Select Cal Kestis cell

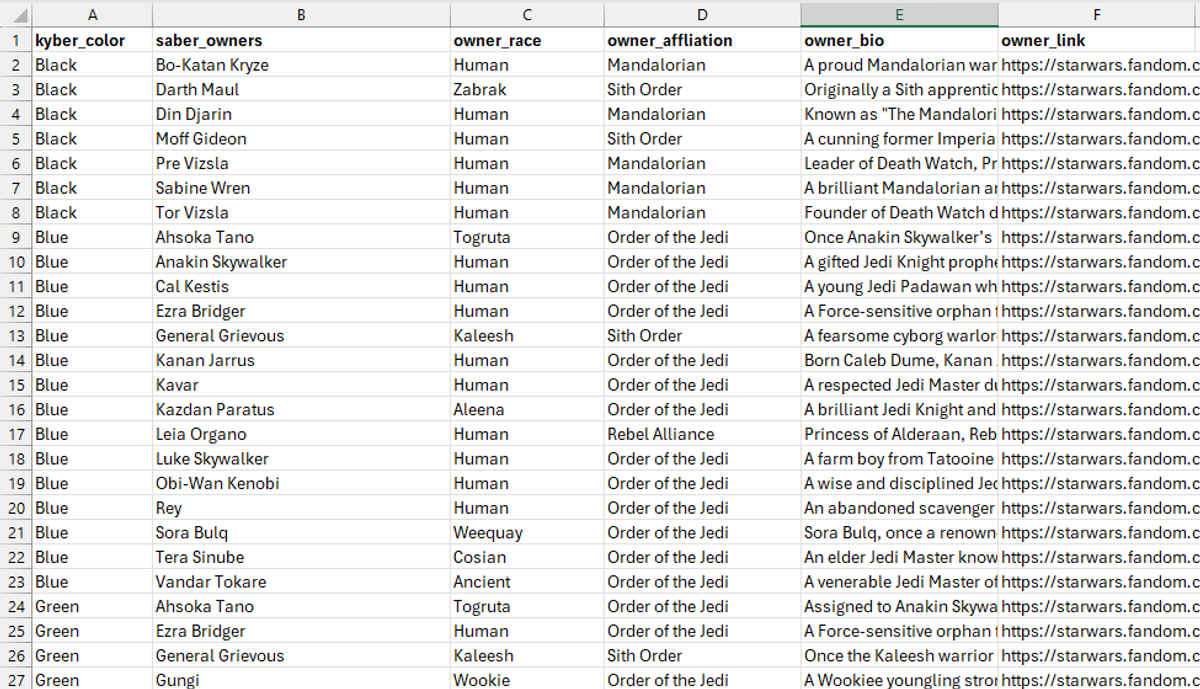pyautogui.click(x=301, y=287)
